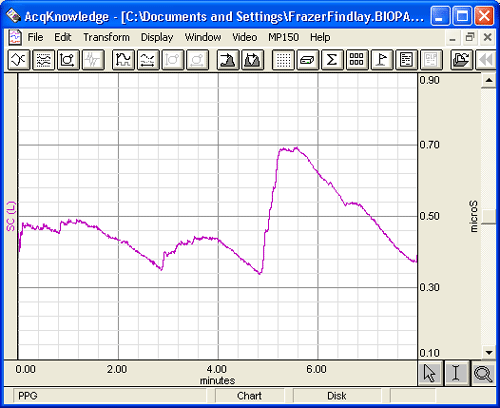Open the Transform menu
The width and height of the screenshot is (500, 408).
106,37
